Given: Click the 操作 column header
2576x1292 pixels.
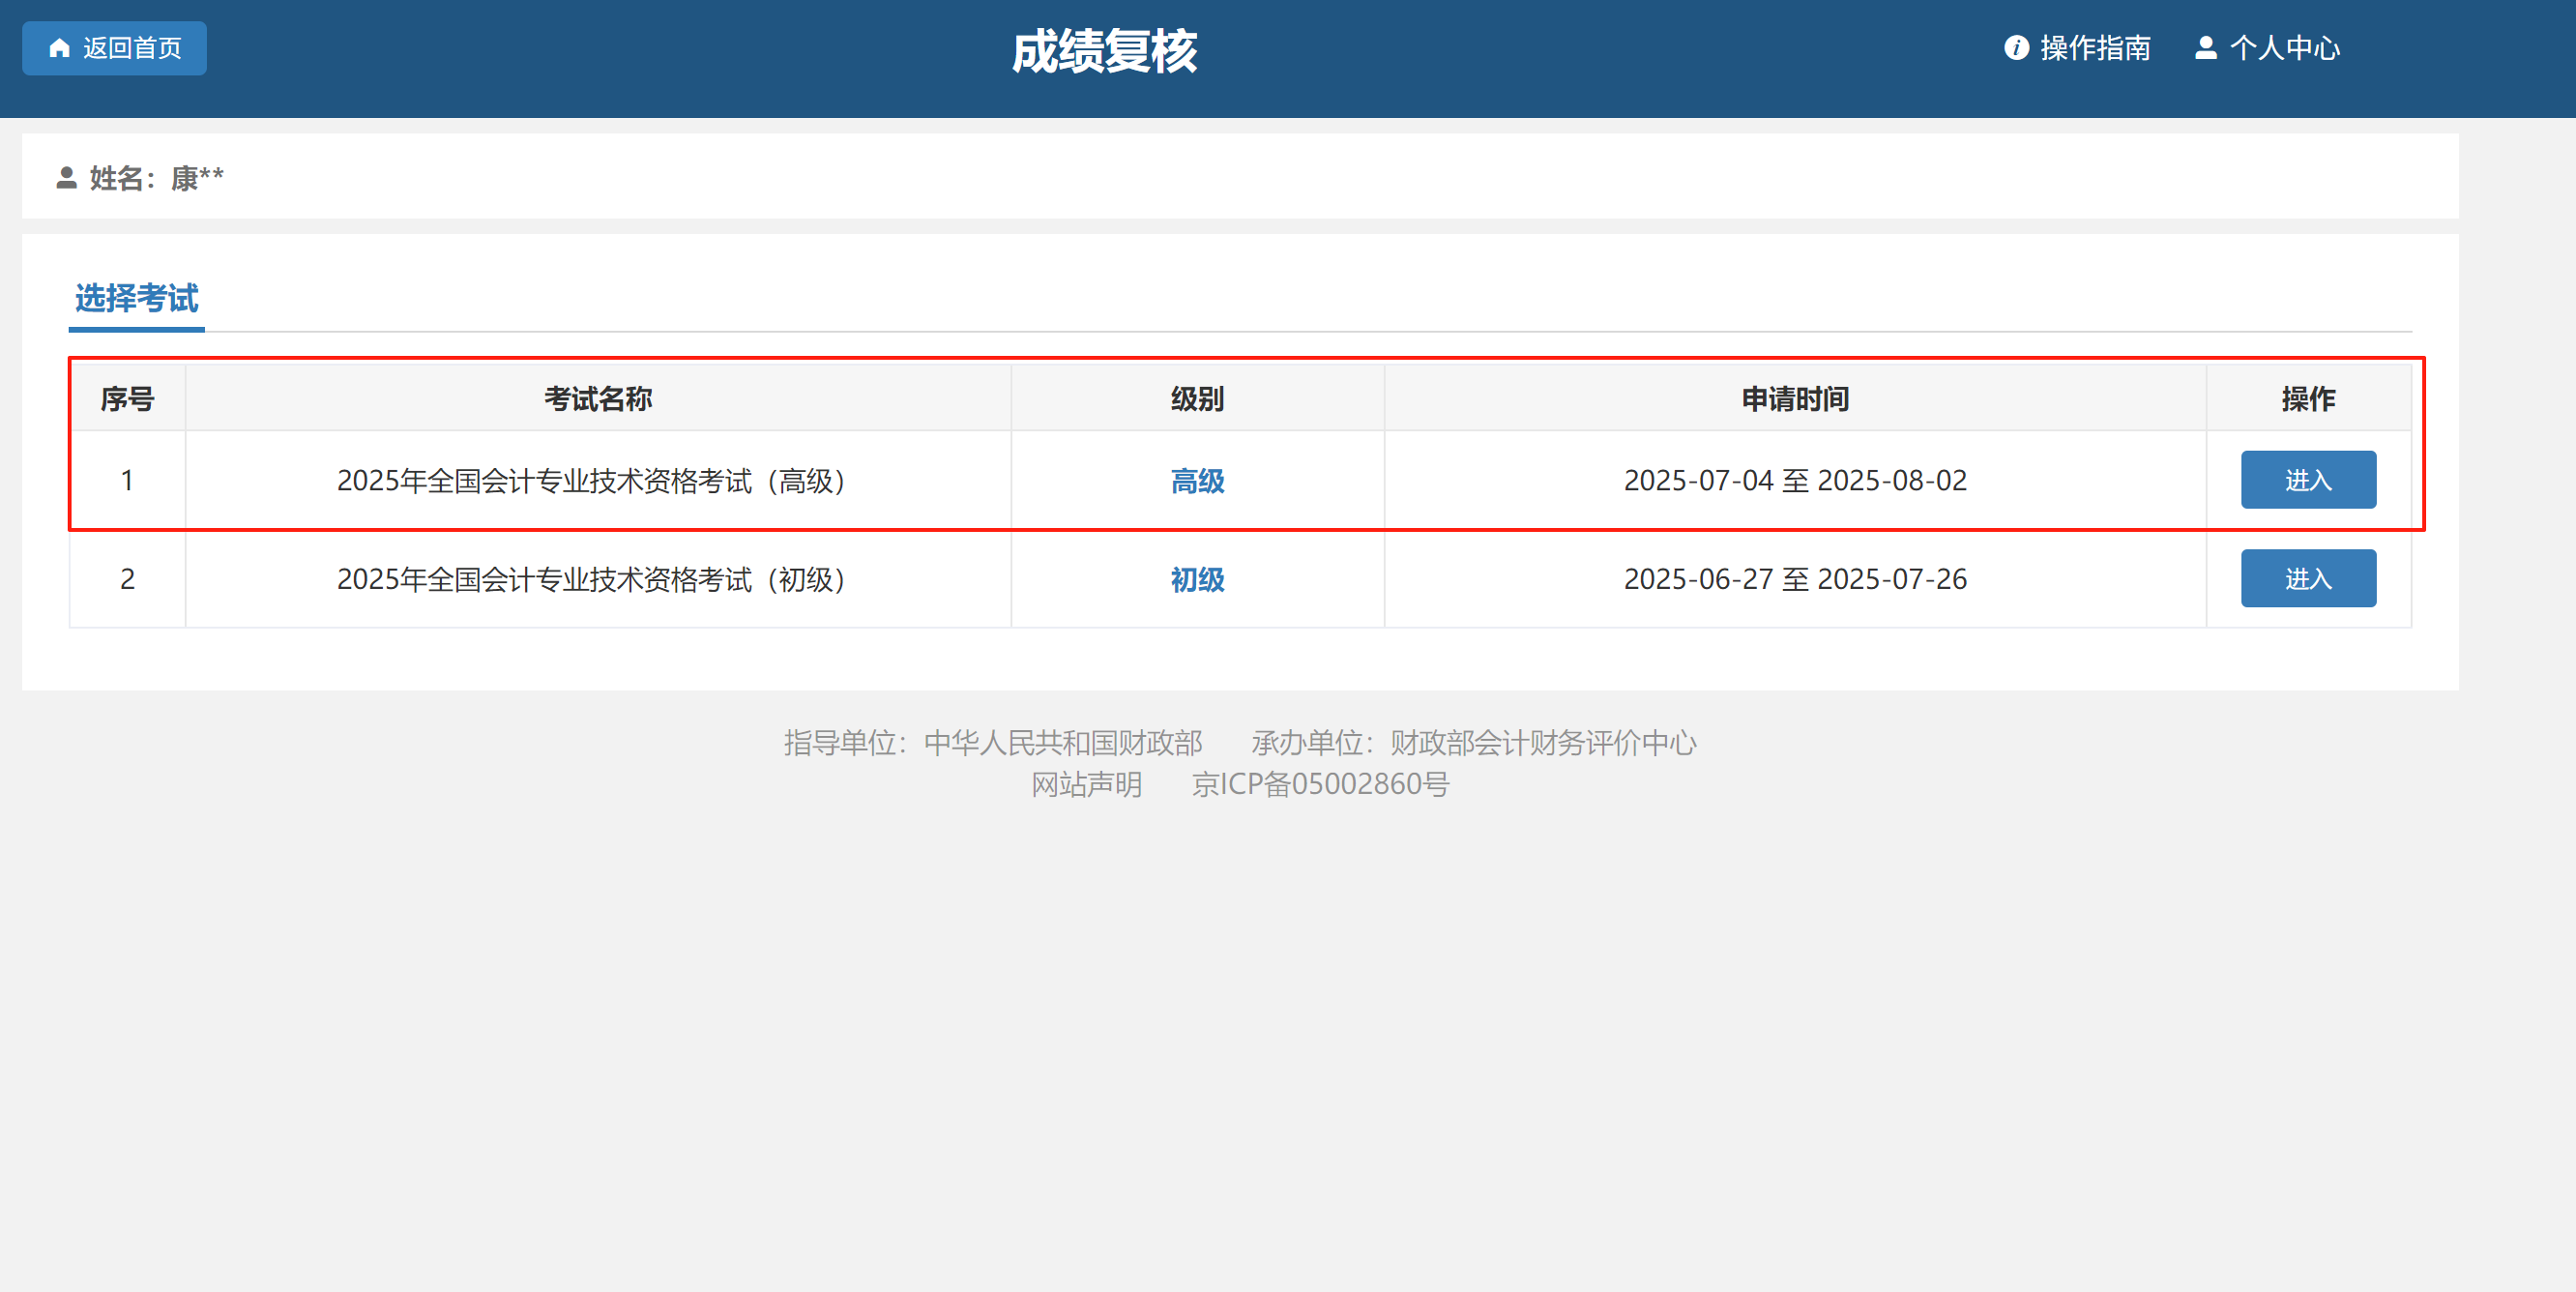Looking at the screenshot, I should [2308, 399].
